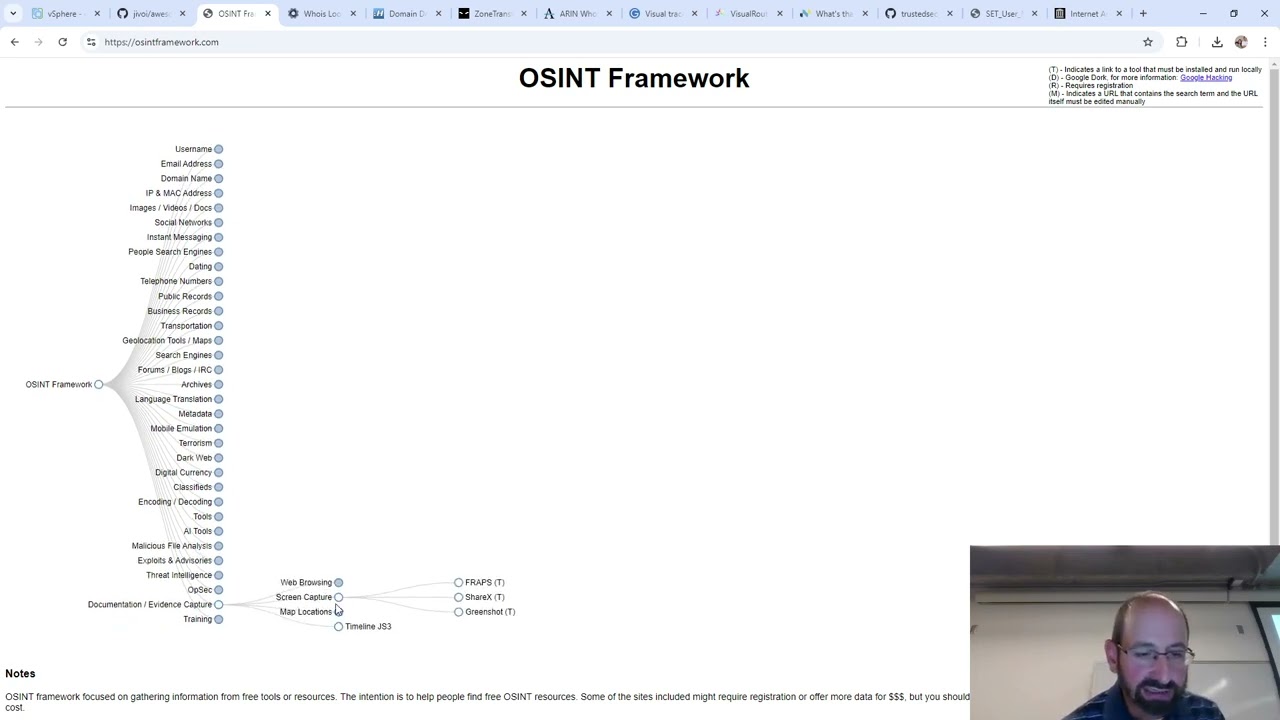Screen dimensions: 1280x720
Task: Click the Forums / Blogs / IRC label
Action: tap(175, 370)
